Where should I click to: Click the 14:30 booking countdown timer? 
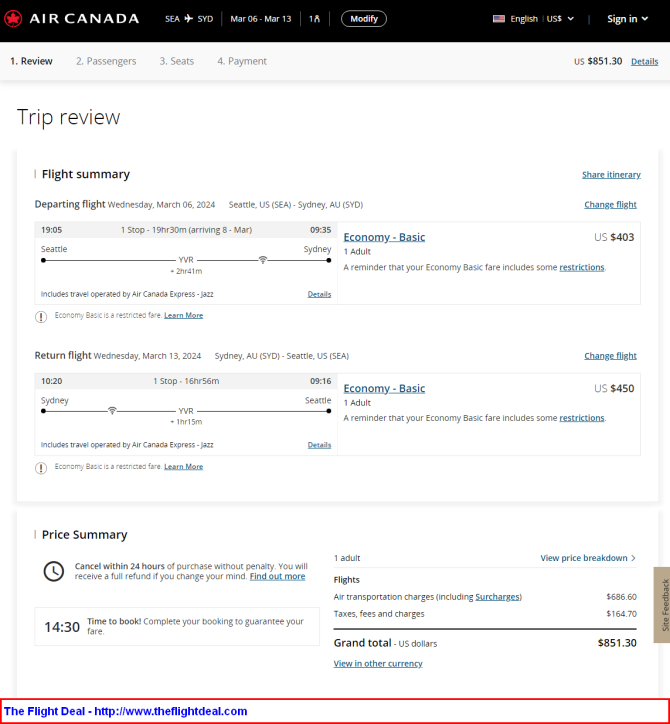62,627
